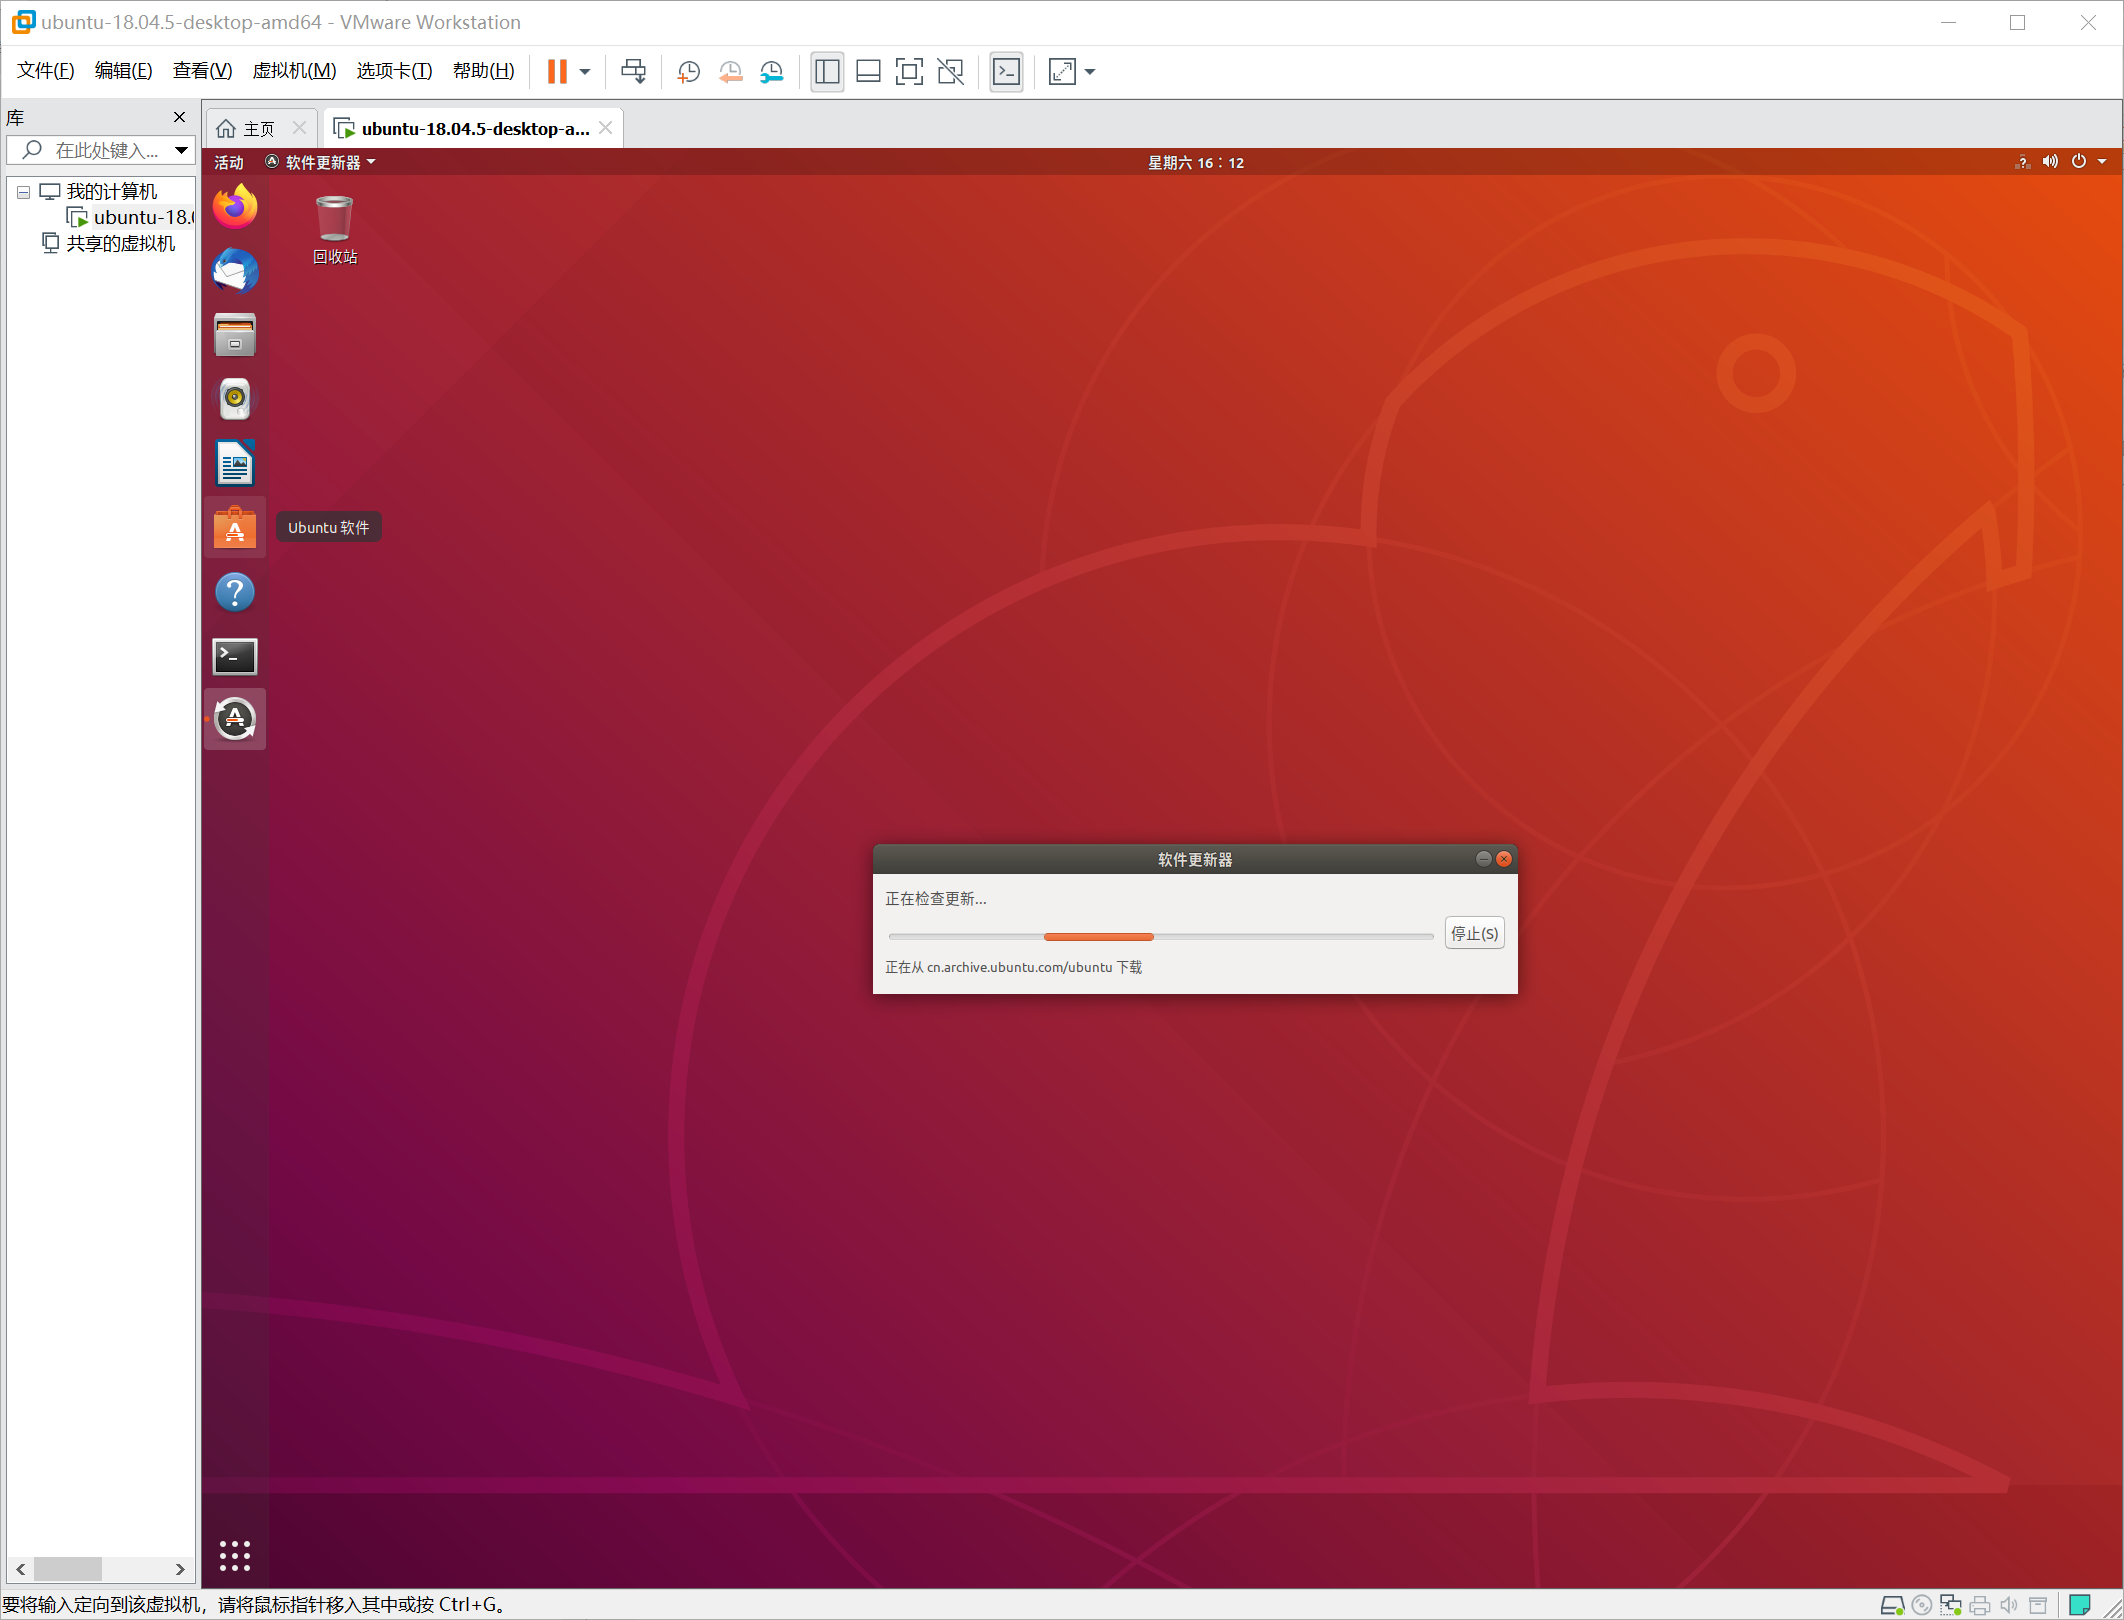Send Ctrl+Alt+Del to virtual machine
The image size is (2124, 1620).
tap(633, 71)
